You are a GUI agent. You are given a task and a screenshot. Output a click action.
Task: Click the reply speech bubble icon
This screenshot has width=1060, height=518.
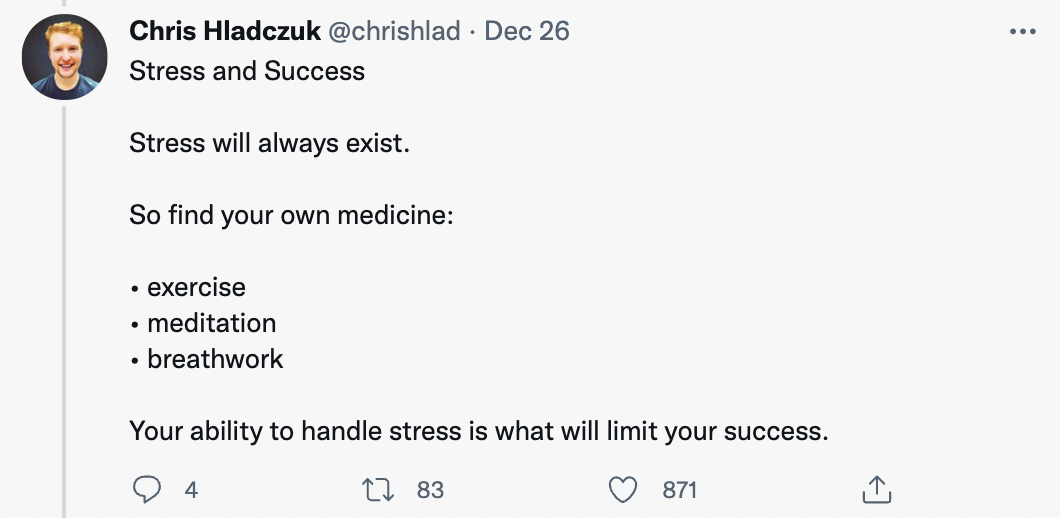click(x=146, y=490)
